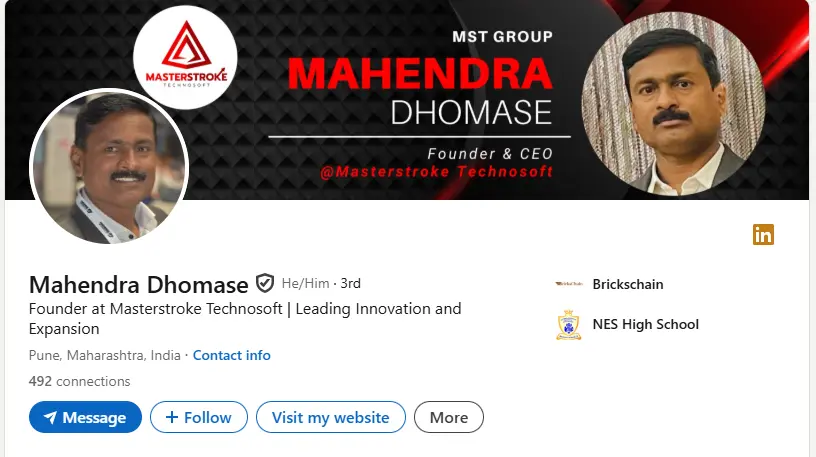Viewport: 816px width, 457px height.
Task: Click the NES High School crest icon
Action: coord(568,325)
